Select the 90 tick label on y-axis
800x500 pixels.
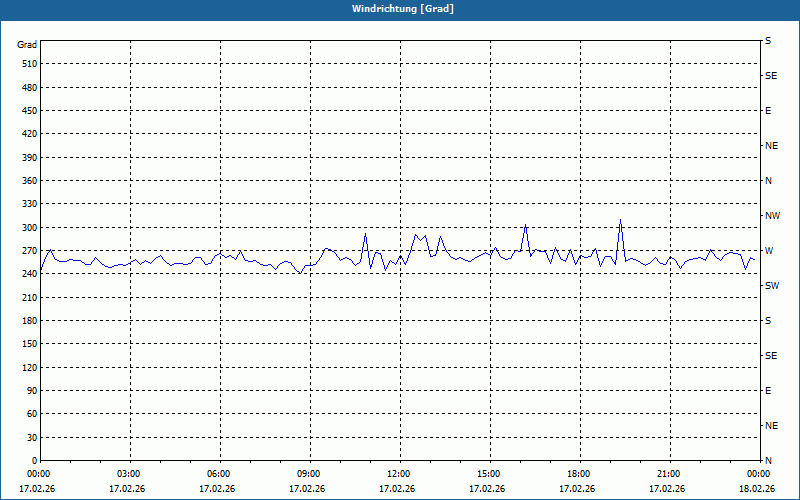[x=30, y=391]
